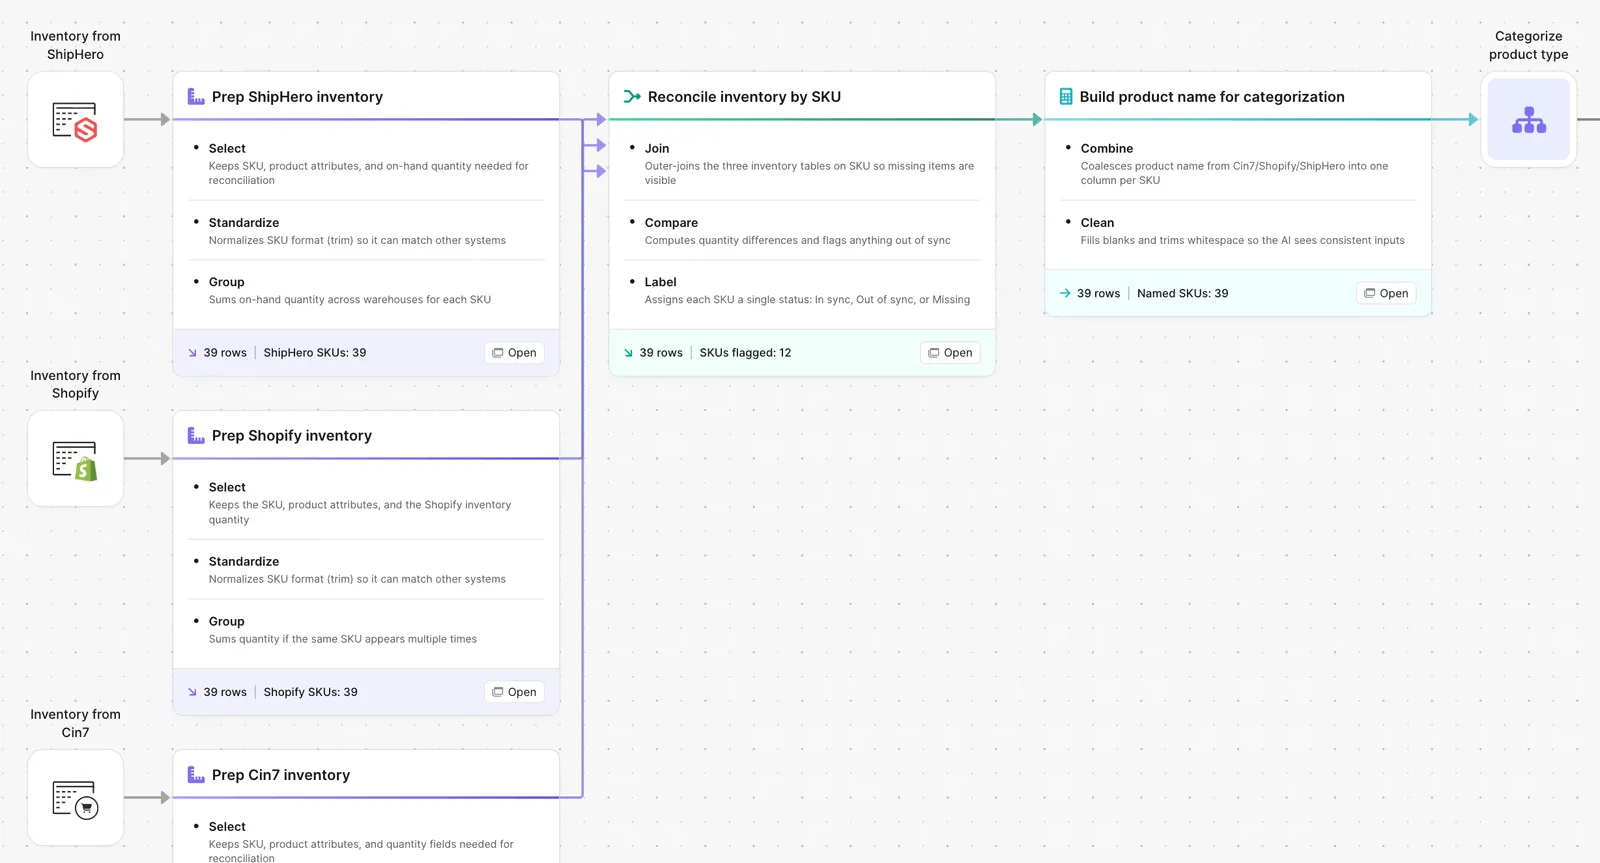Click Sums on-hand quantity across warehouses description
Image resolution: width=1600 pixels, height=863 pixels.
(349, 300)
